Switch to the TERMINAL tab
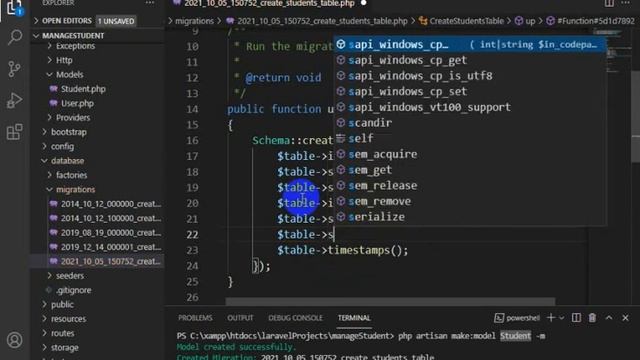 pyautogui.click(x=354, y=318)
